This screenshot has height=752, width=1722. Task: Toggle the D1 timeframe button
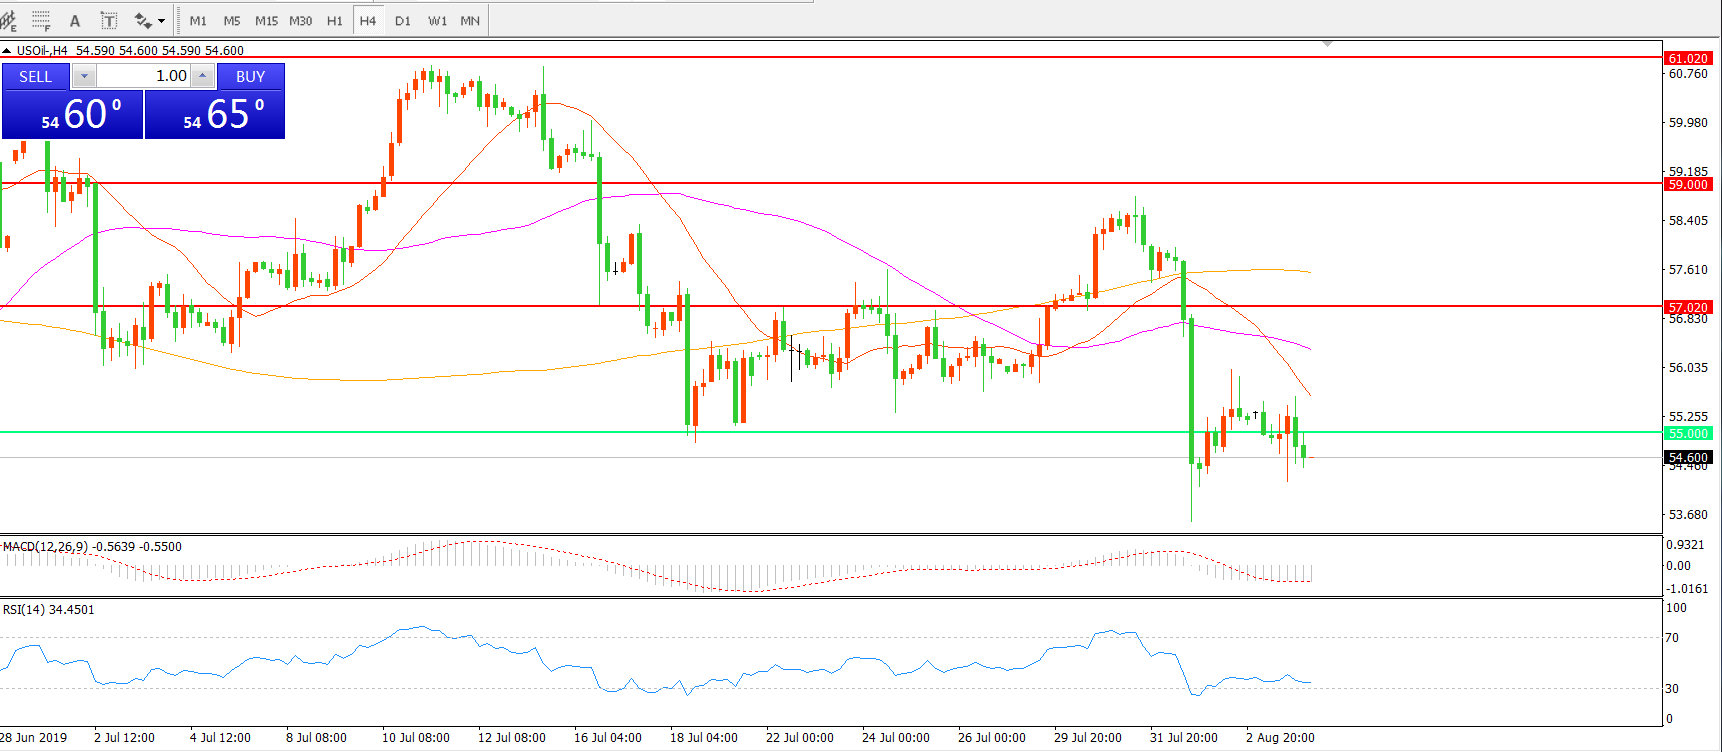tap(403, 20)
